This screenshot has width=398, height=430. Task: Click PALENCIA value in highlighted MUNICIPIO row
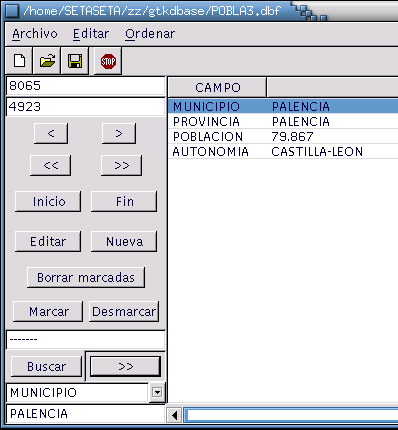point(301,107)
